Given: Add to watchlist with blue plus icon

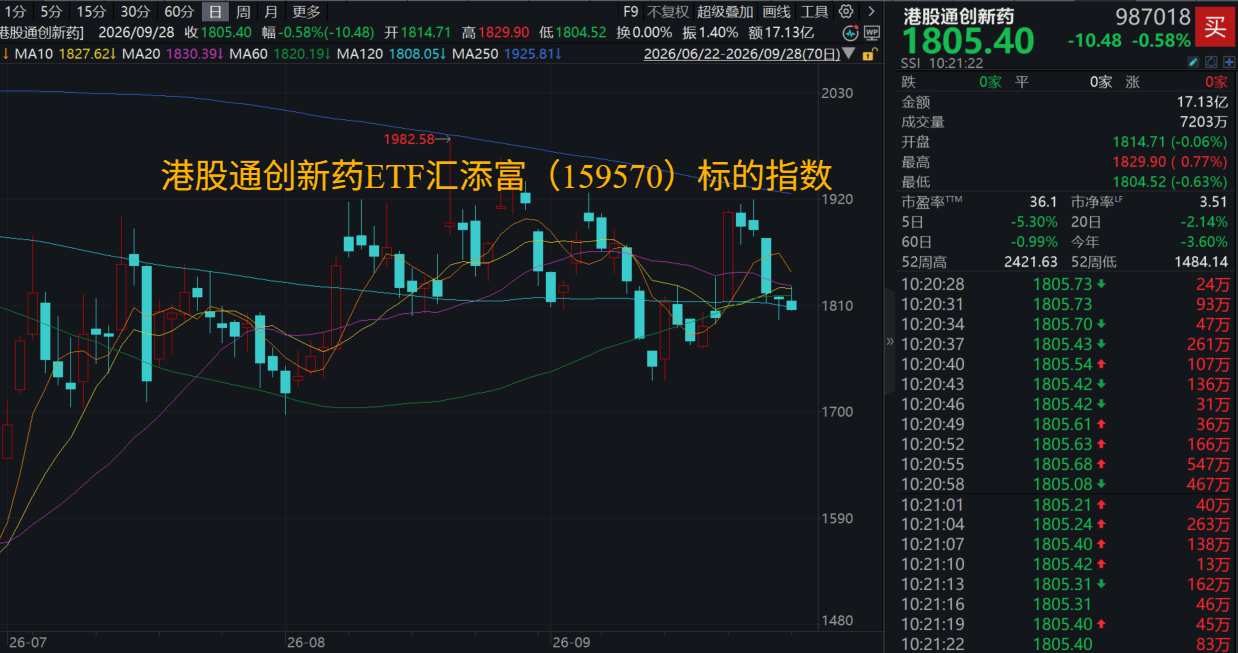Looking at the screenshot, I should (1229, 62).
